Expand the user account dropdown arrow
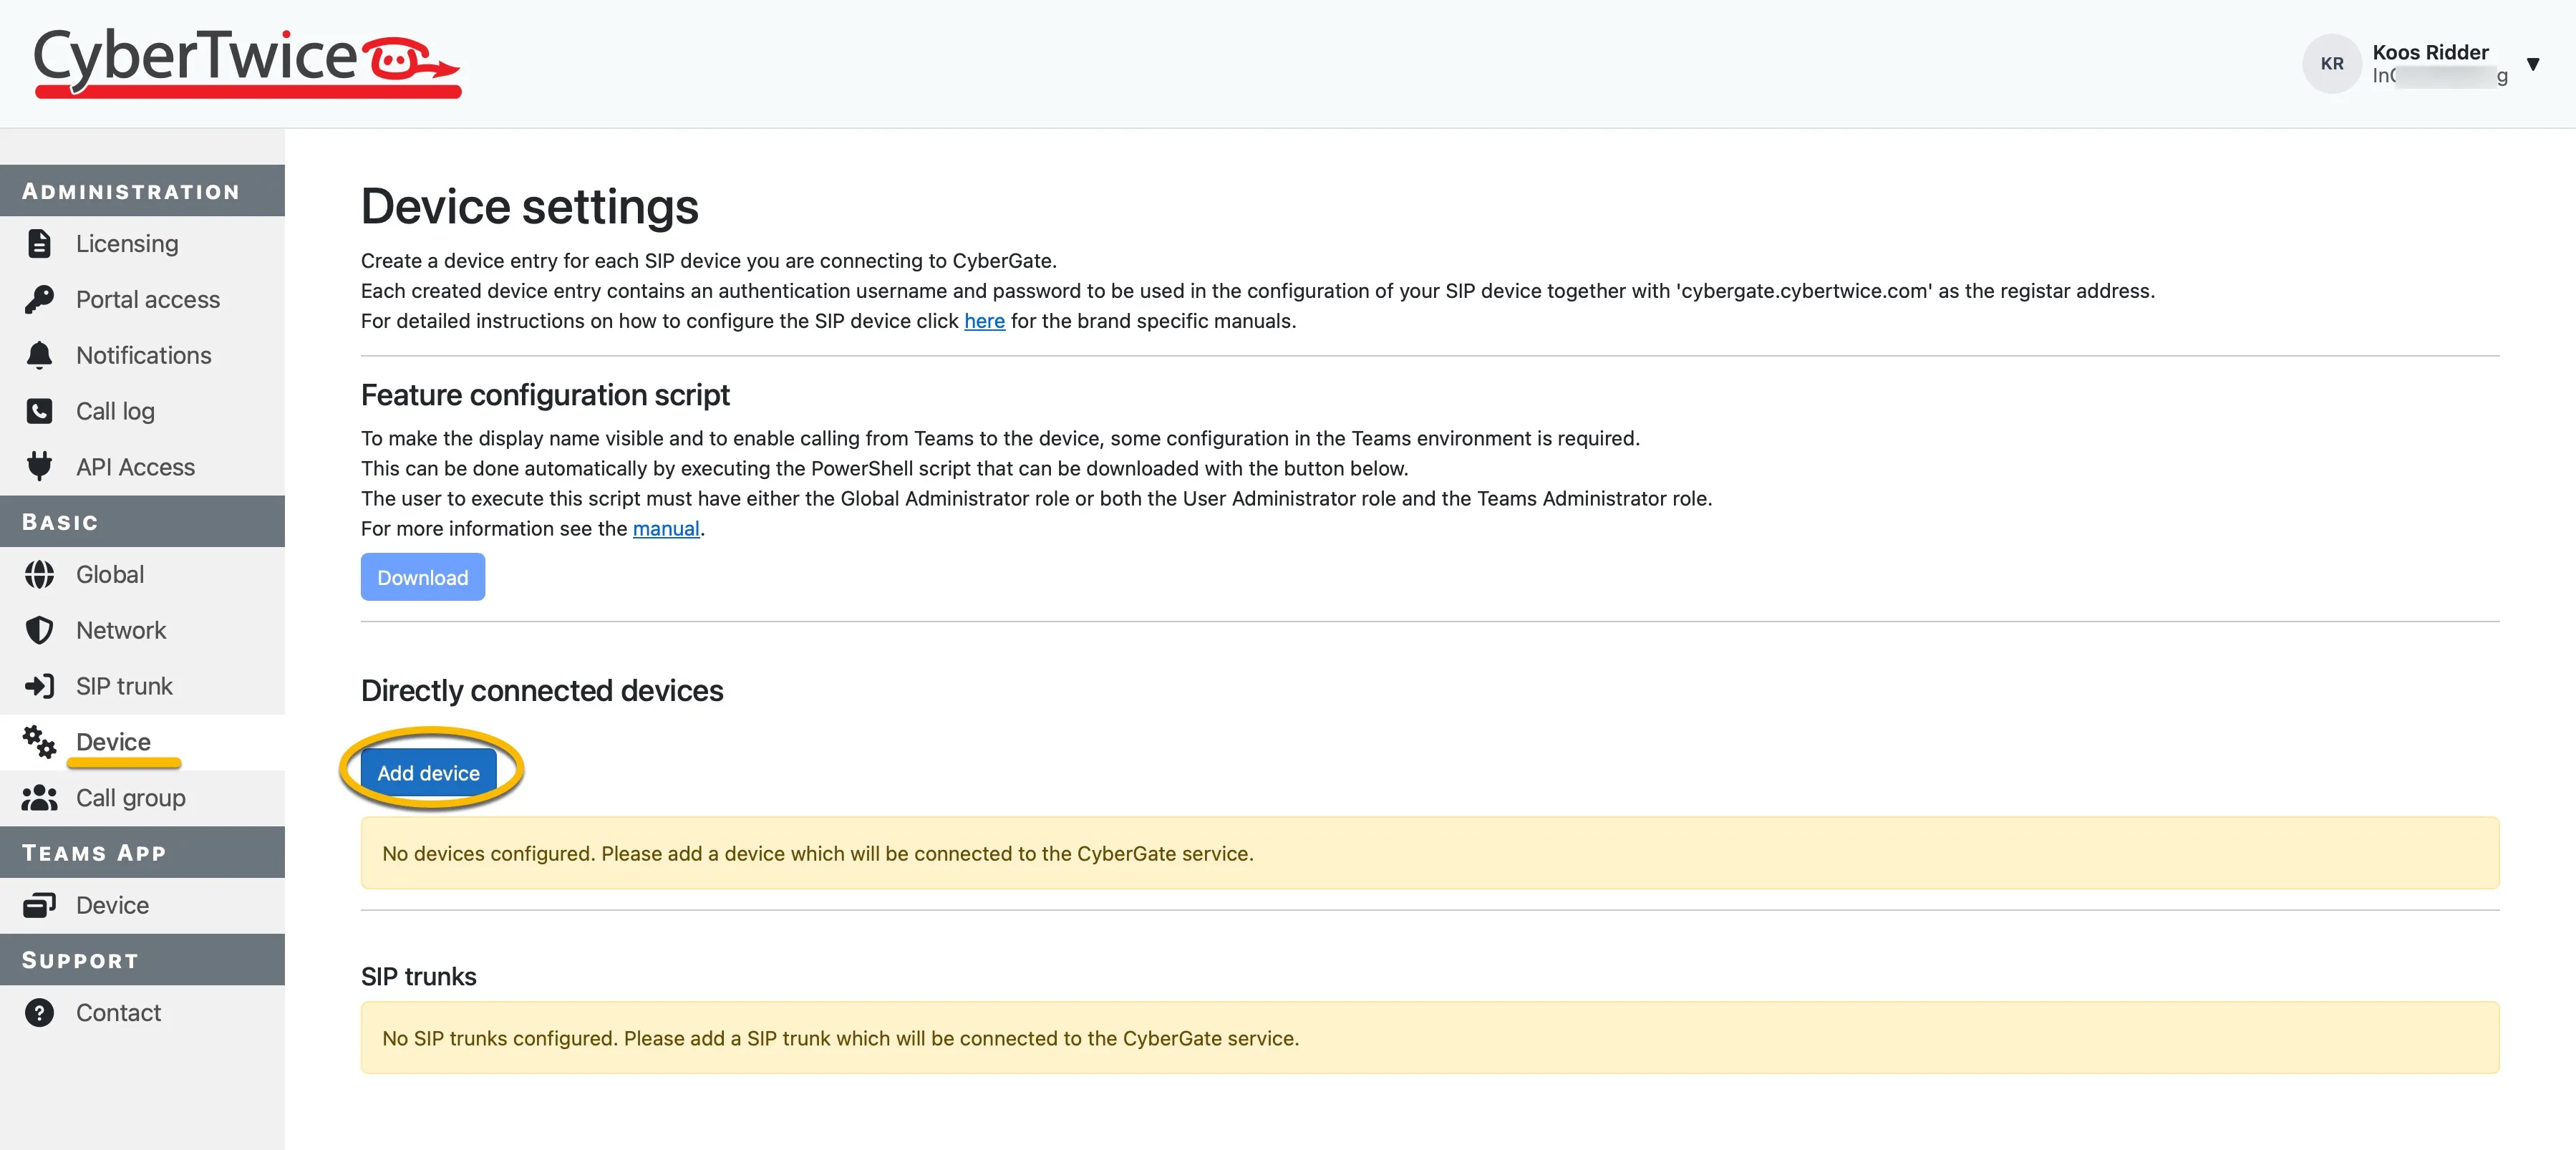Screen dimensions: 2576x1150 2533,64
